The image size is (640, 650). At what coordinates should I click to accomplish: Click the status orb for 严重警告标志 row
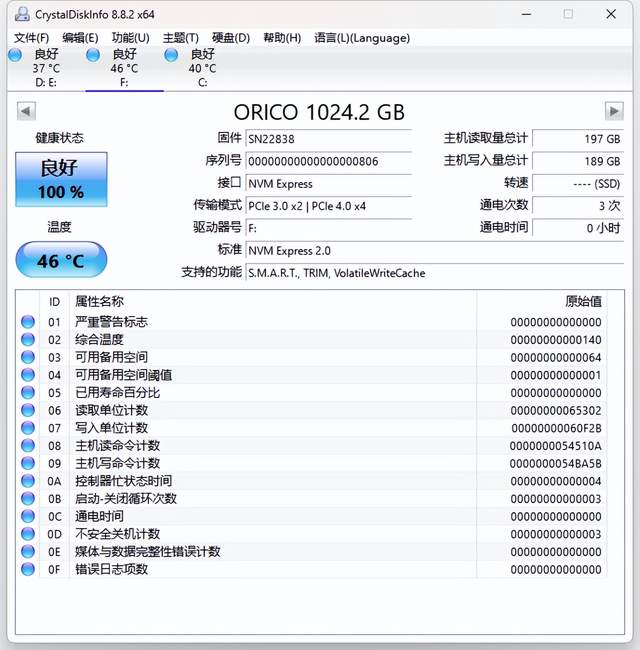(x=28, y=322)
